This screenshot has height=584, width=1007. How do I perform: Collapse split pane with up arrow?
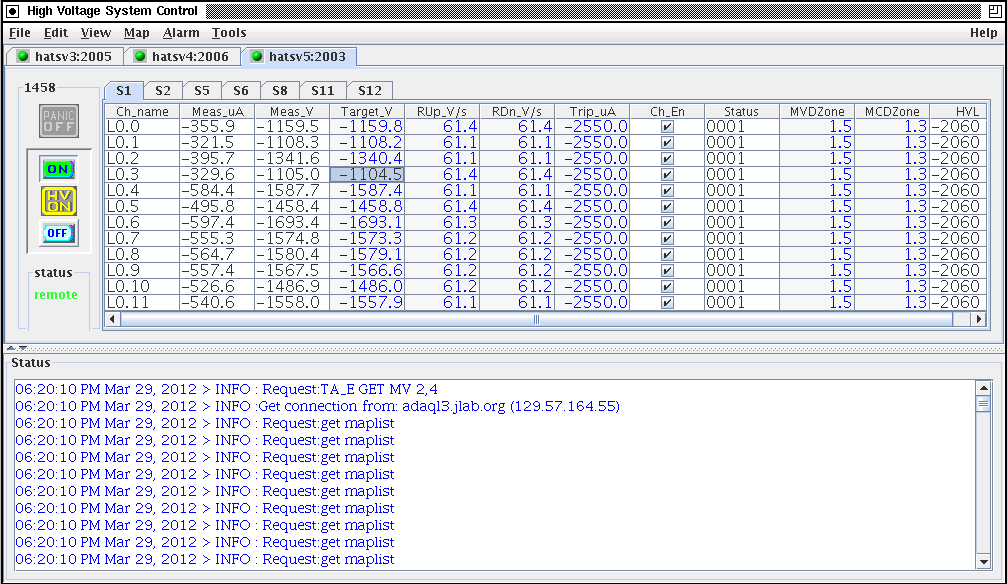[11, 348]
